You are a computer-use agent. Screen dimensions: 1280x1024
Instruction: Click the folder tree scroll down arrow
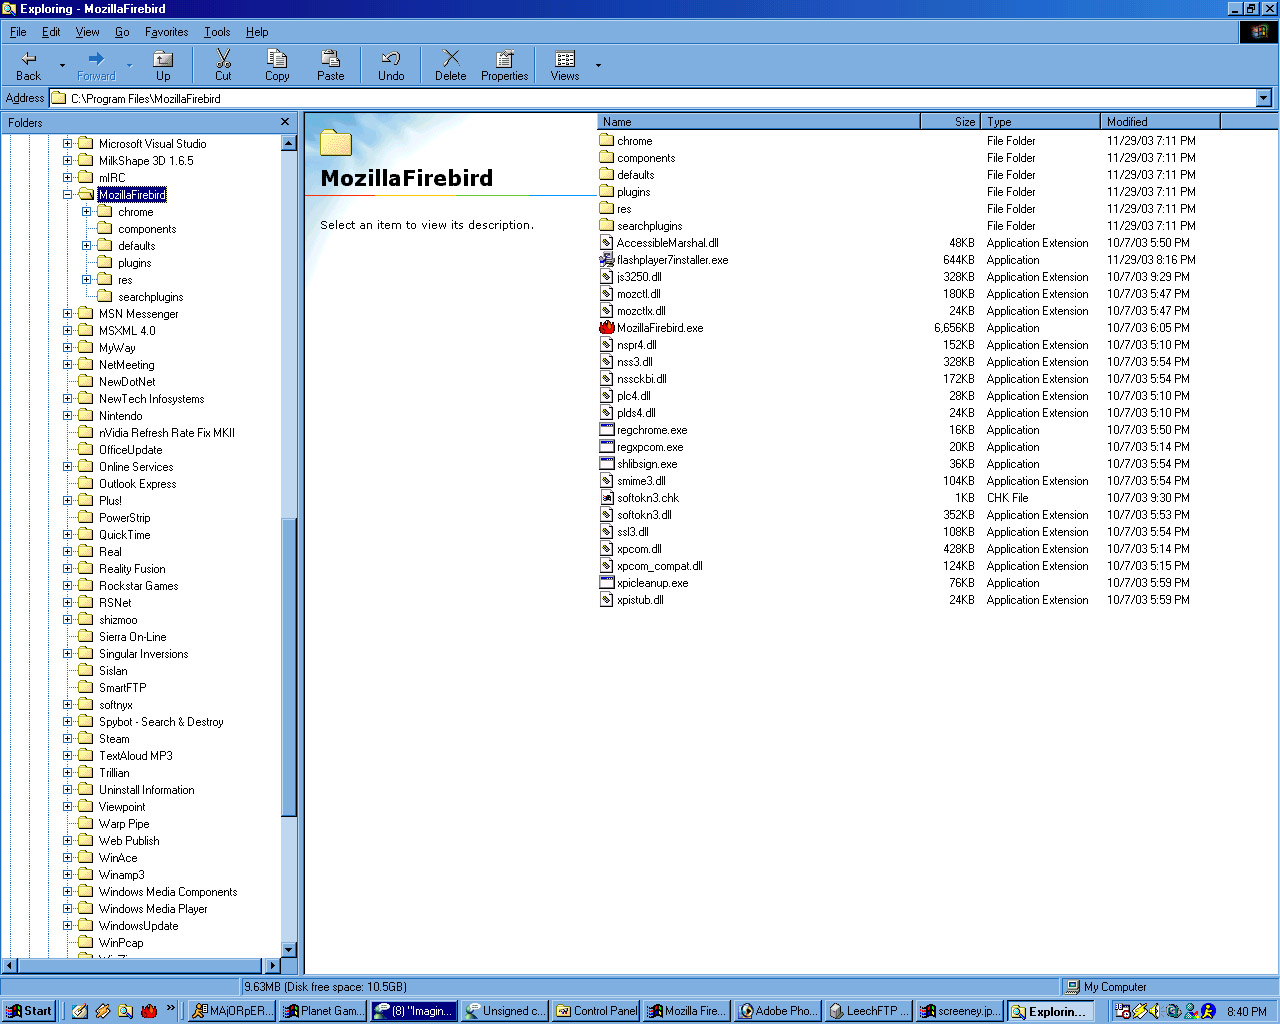[x=289, y=950]
